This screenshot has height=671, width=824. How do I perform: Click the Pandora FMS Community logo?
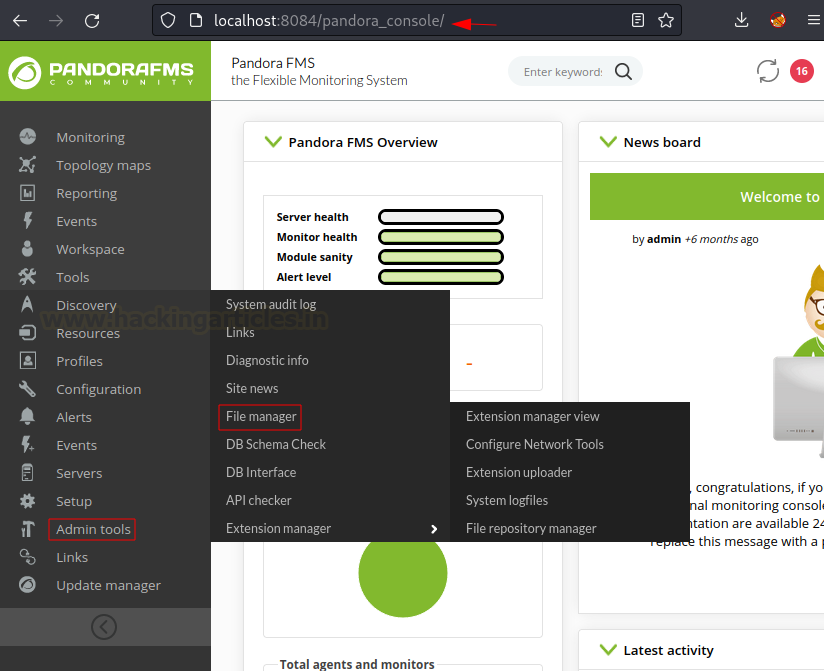pyautogui.click(x=101, y=72)
